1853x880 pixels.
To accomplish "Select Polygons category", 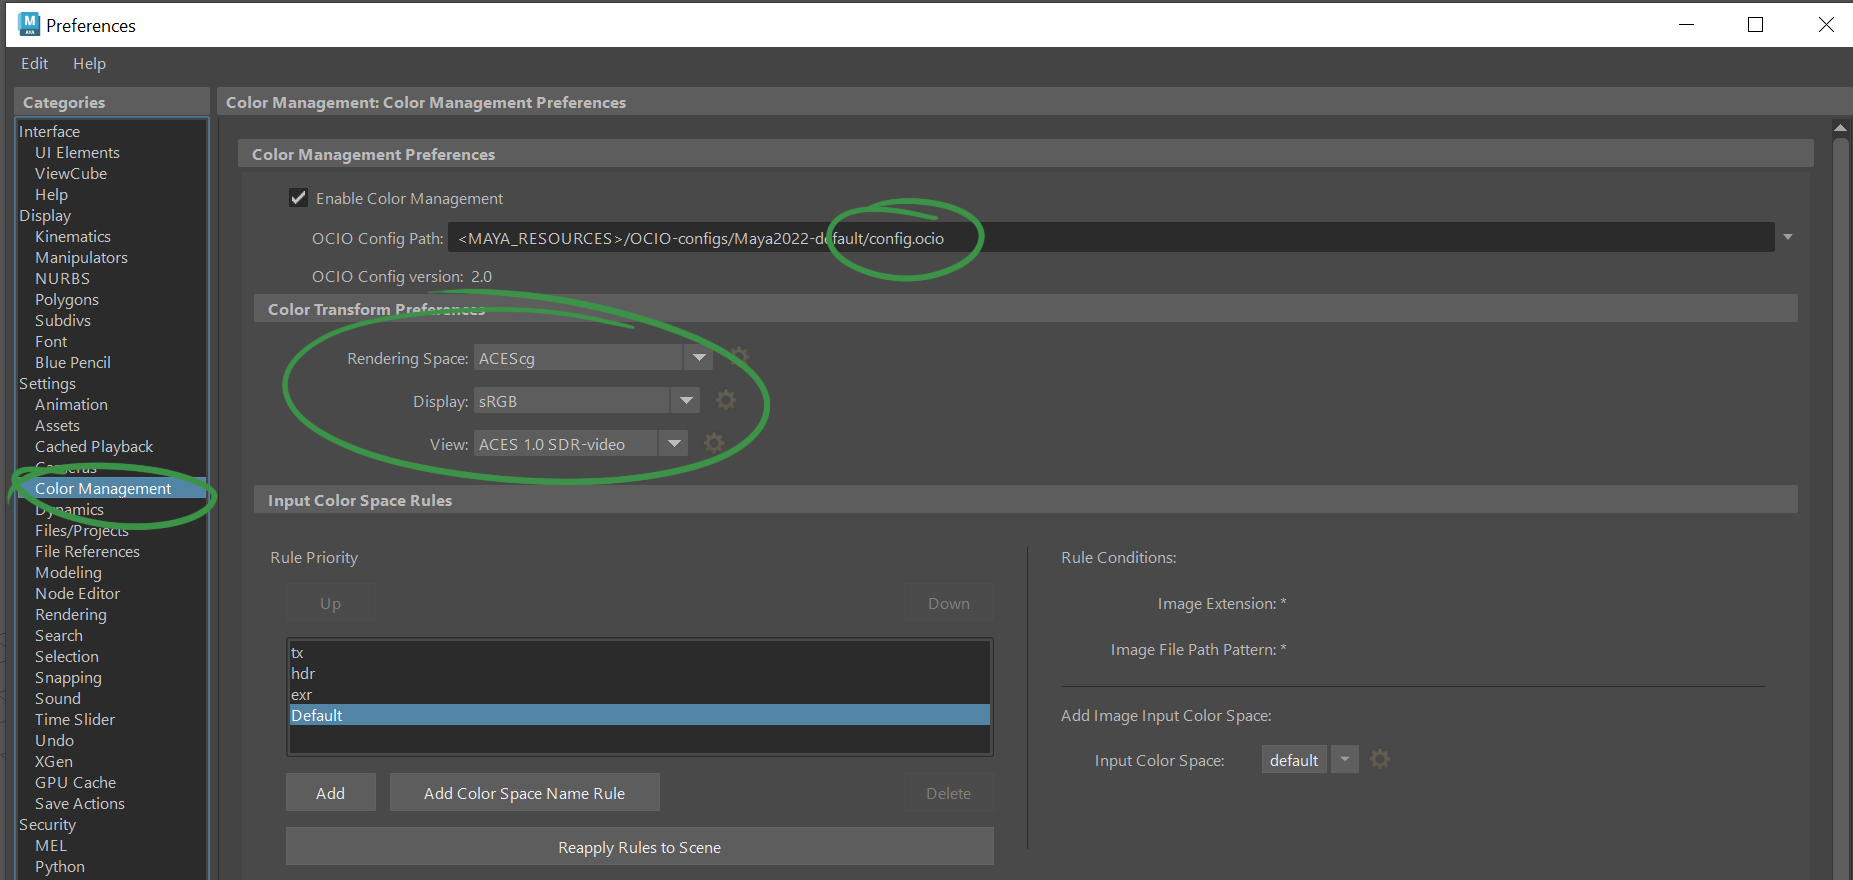I will pos(67,299).
